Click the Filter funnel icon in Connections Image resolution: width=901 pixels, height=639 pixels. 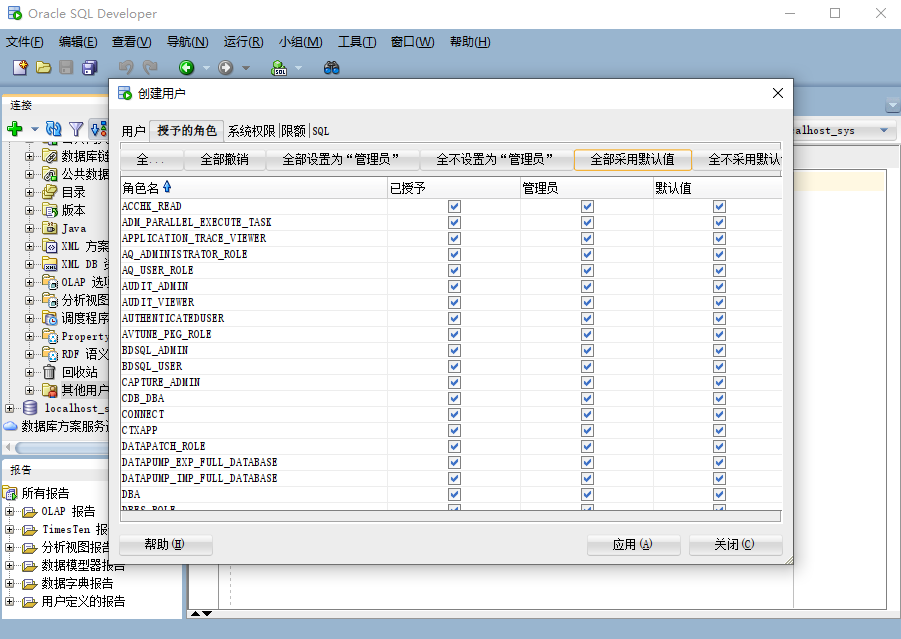76,129
